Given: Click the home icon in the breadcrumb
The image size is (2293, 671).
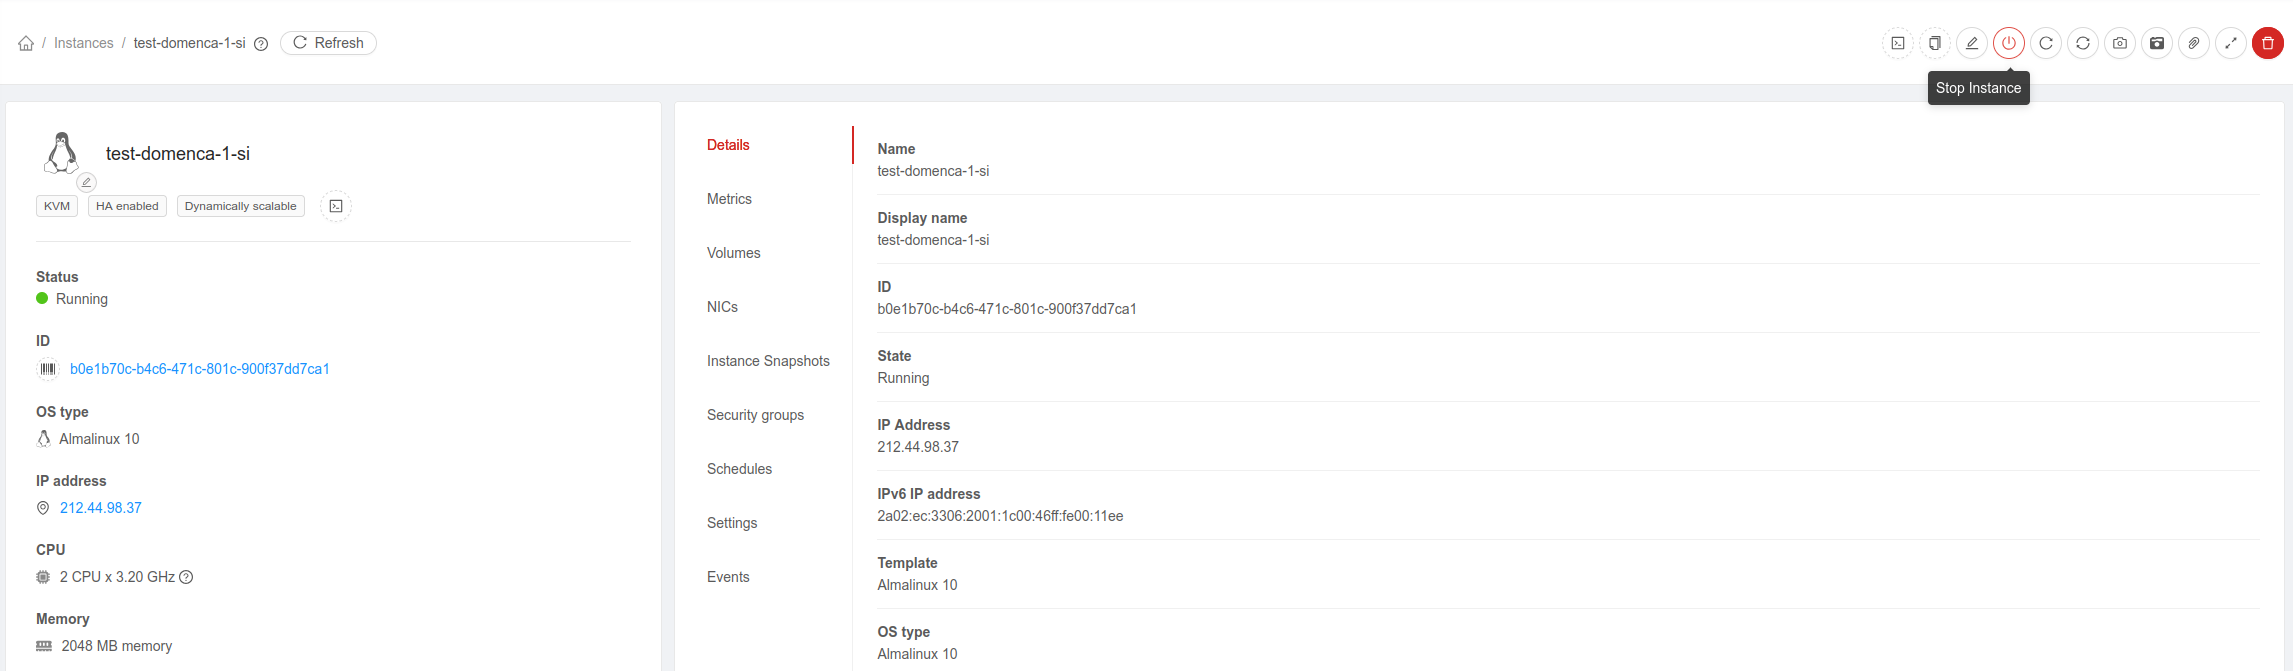Looking at the screenshot, I should 26,43.
